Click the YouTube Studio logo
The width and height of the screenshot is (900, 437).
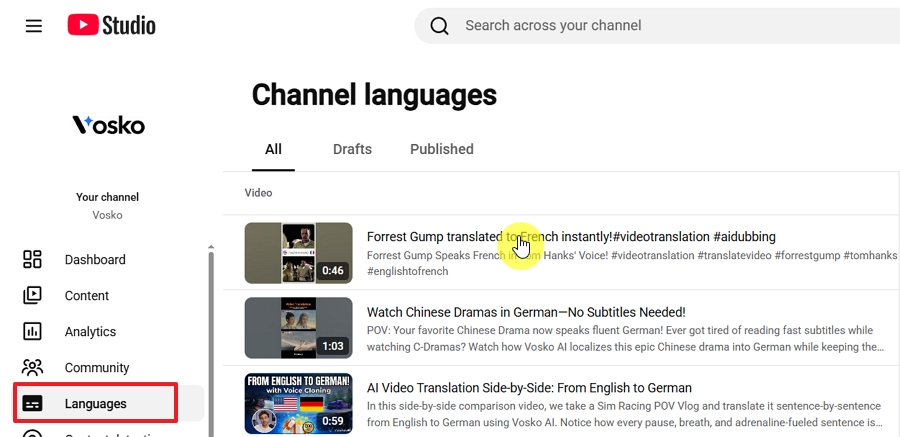[111, 25]
